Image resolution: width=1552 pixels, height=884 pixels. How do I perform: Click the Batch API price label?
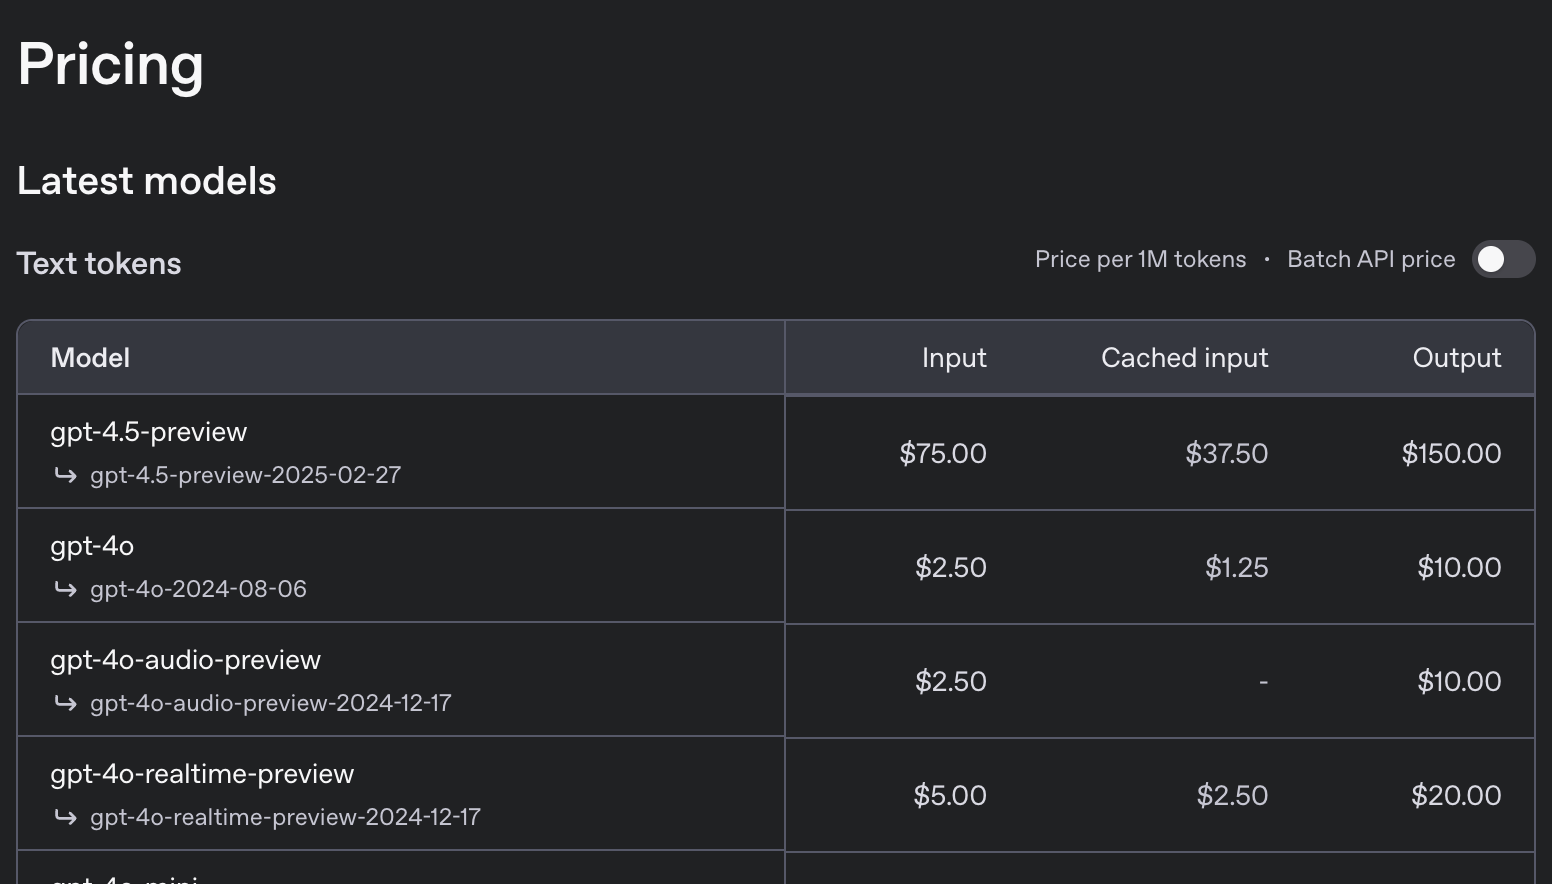pos(1371,260)
